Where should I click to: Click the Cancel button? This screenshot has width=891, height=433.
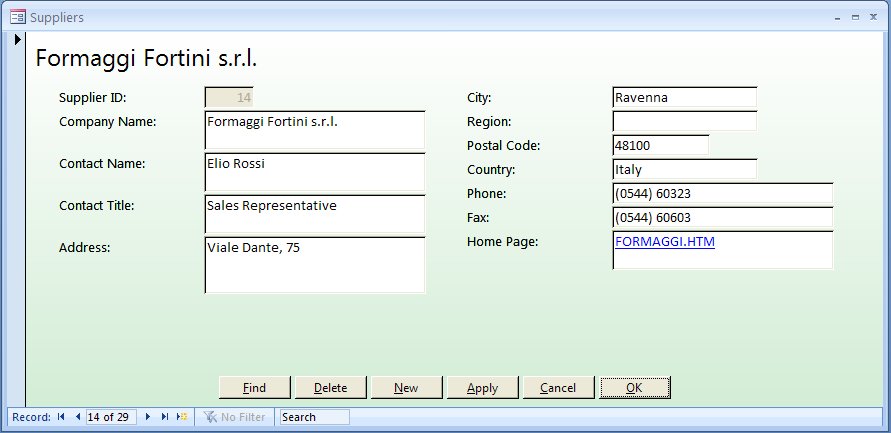click(x=558, y=388)
